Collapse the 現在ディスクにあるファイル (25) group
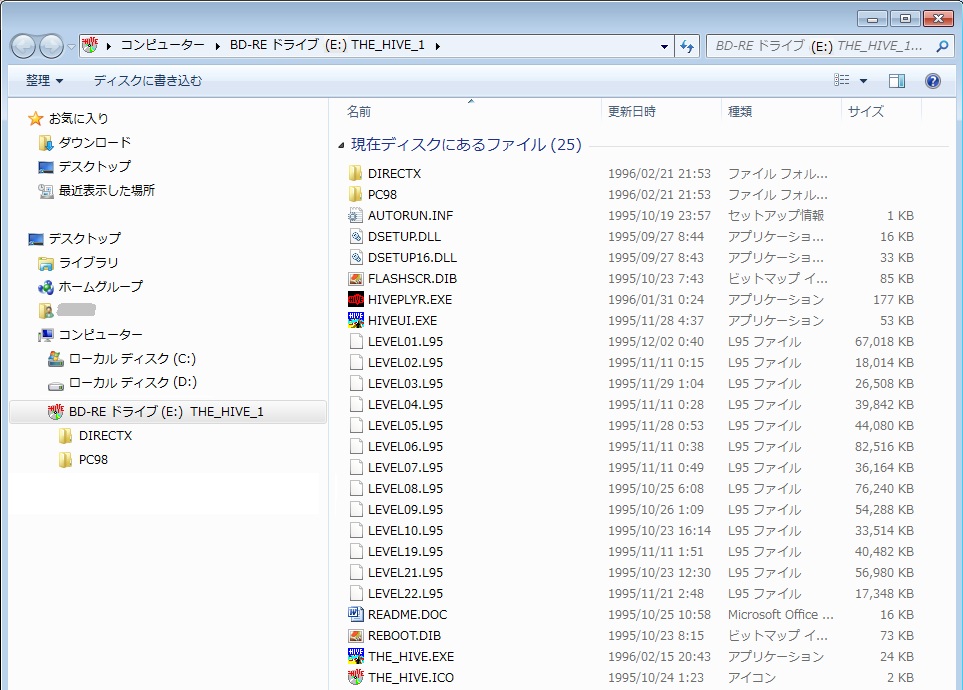This screenshot has width=963, height=690. coord(341,146)
